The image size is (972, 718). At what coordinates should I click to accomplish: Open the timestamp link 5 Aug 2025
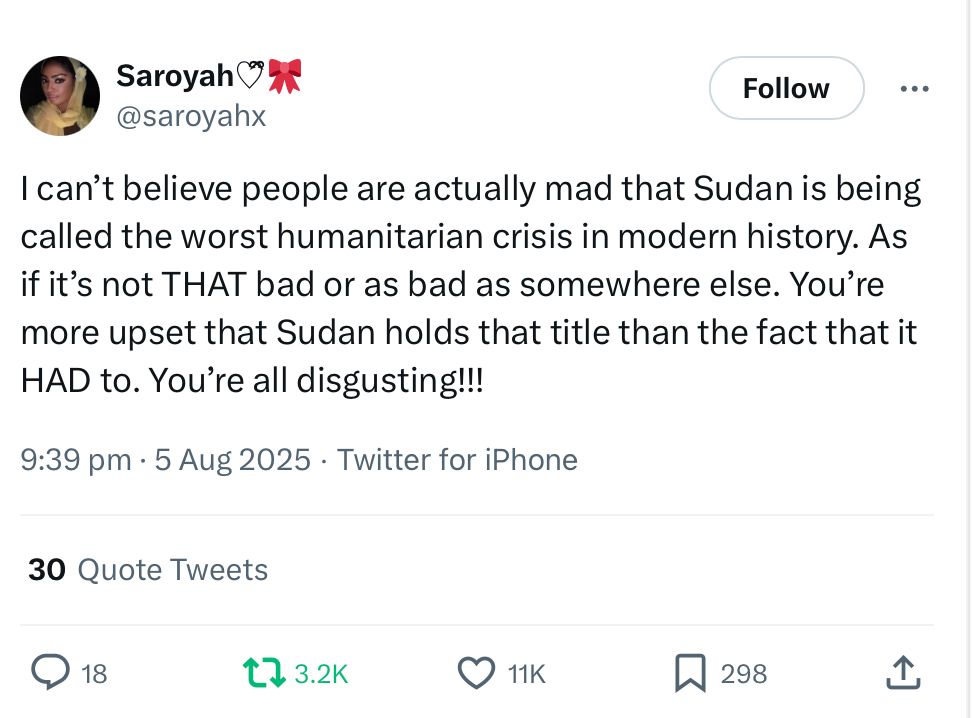(x=232, y=459)
